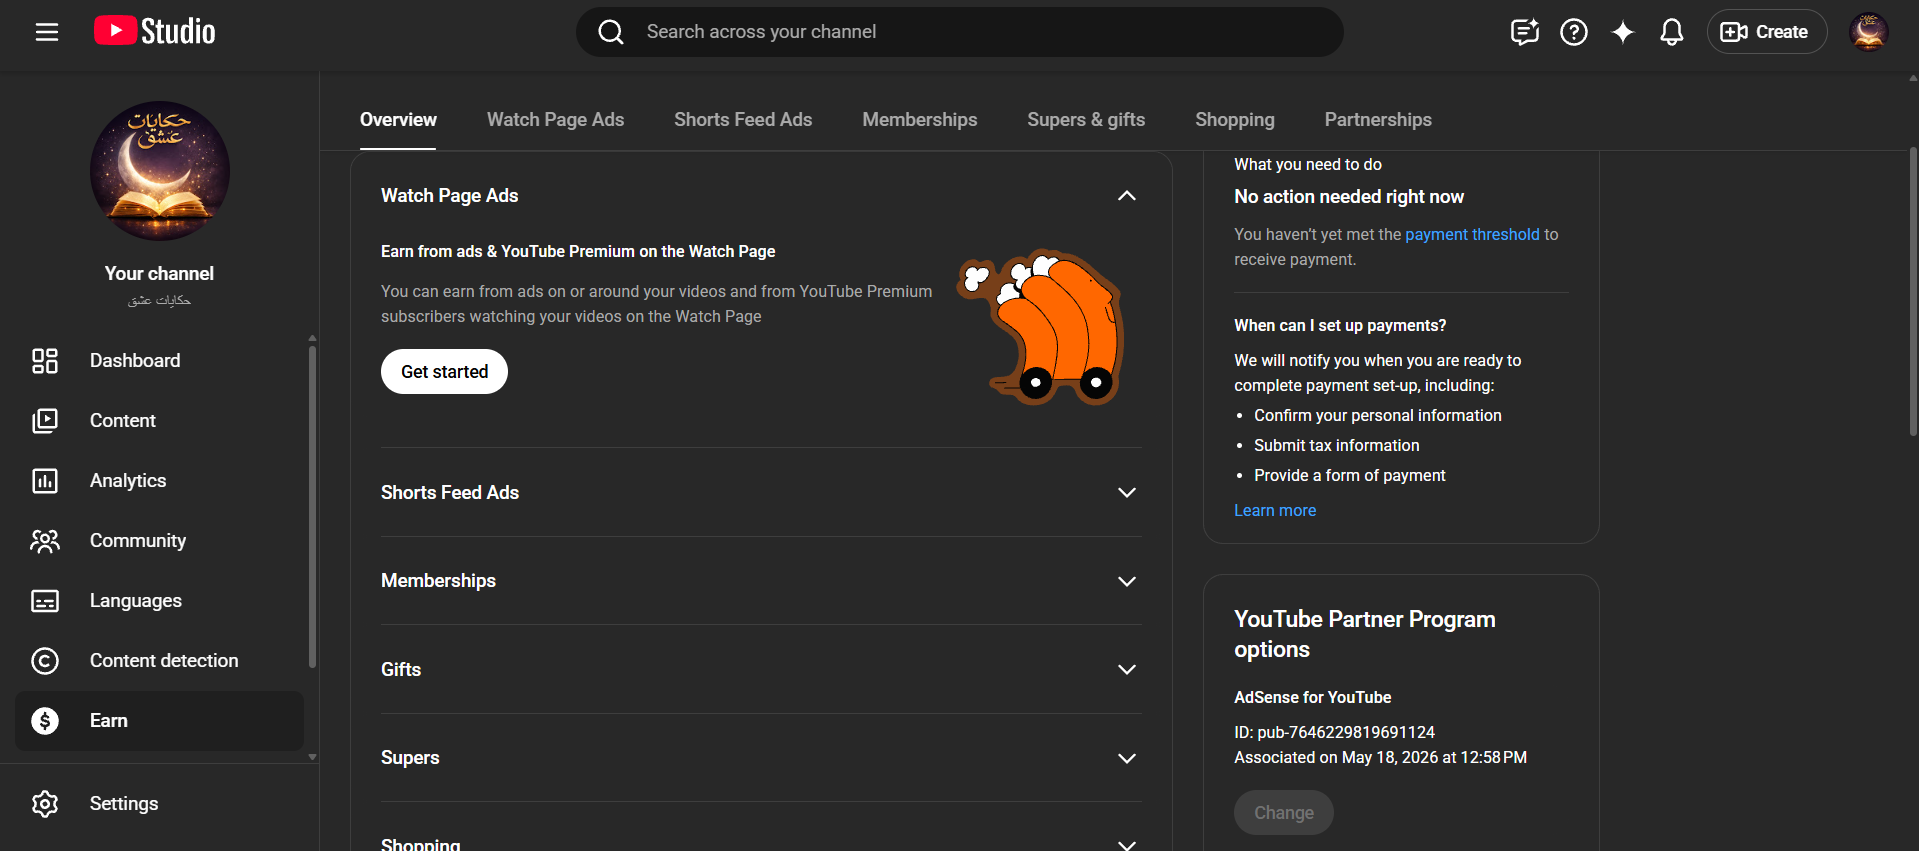1919x851 pixels.
Task: Click the Change AdSense button
Action: [x=1284, y=813]
